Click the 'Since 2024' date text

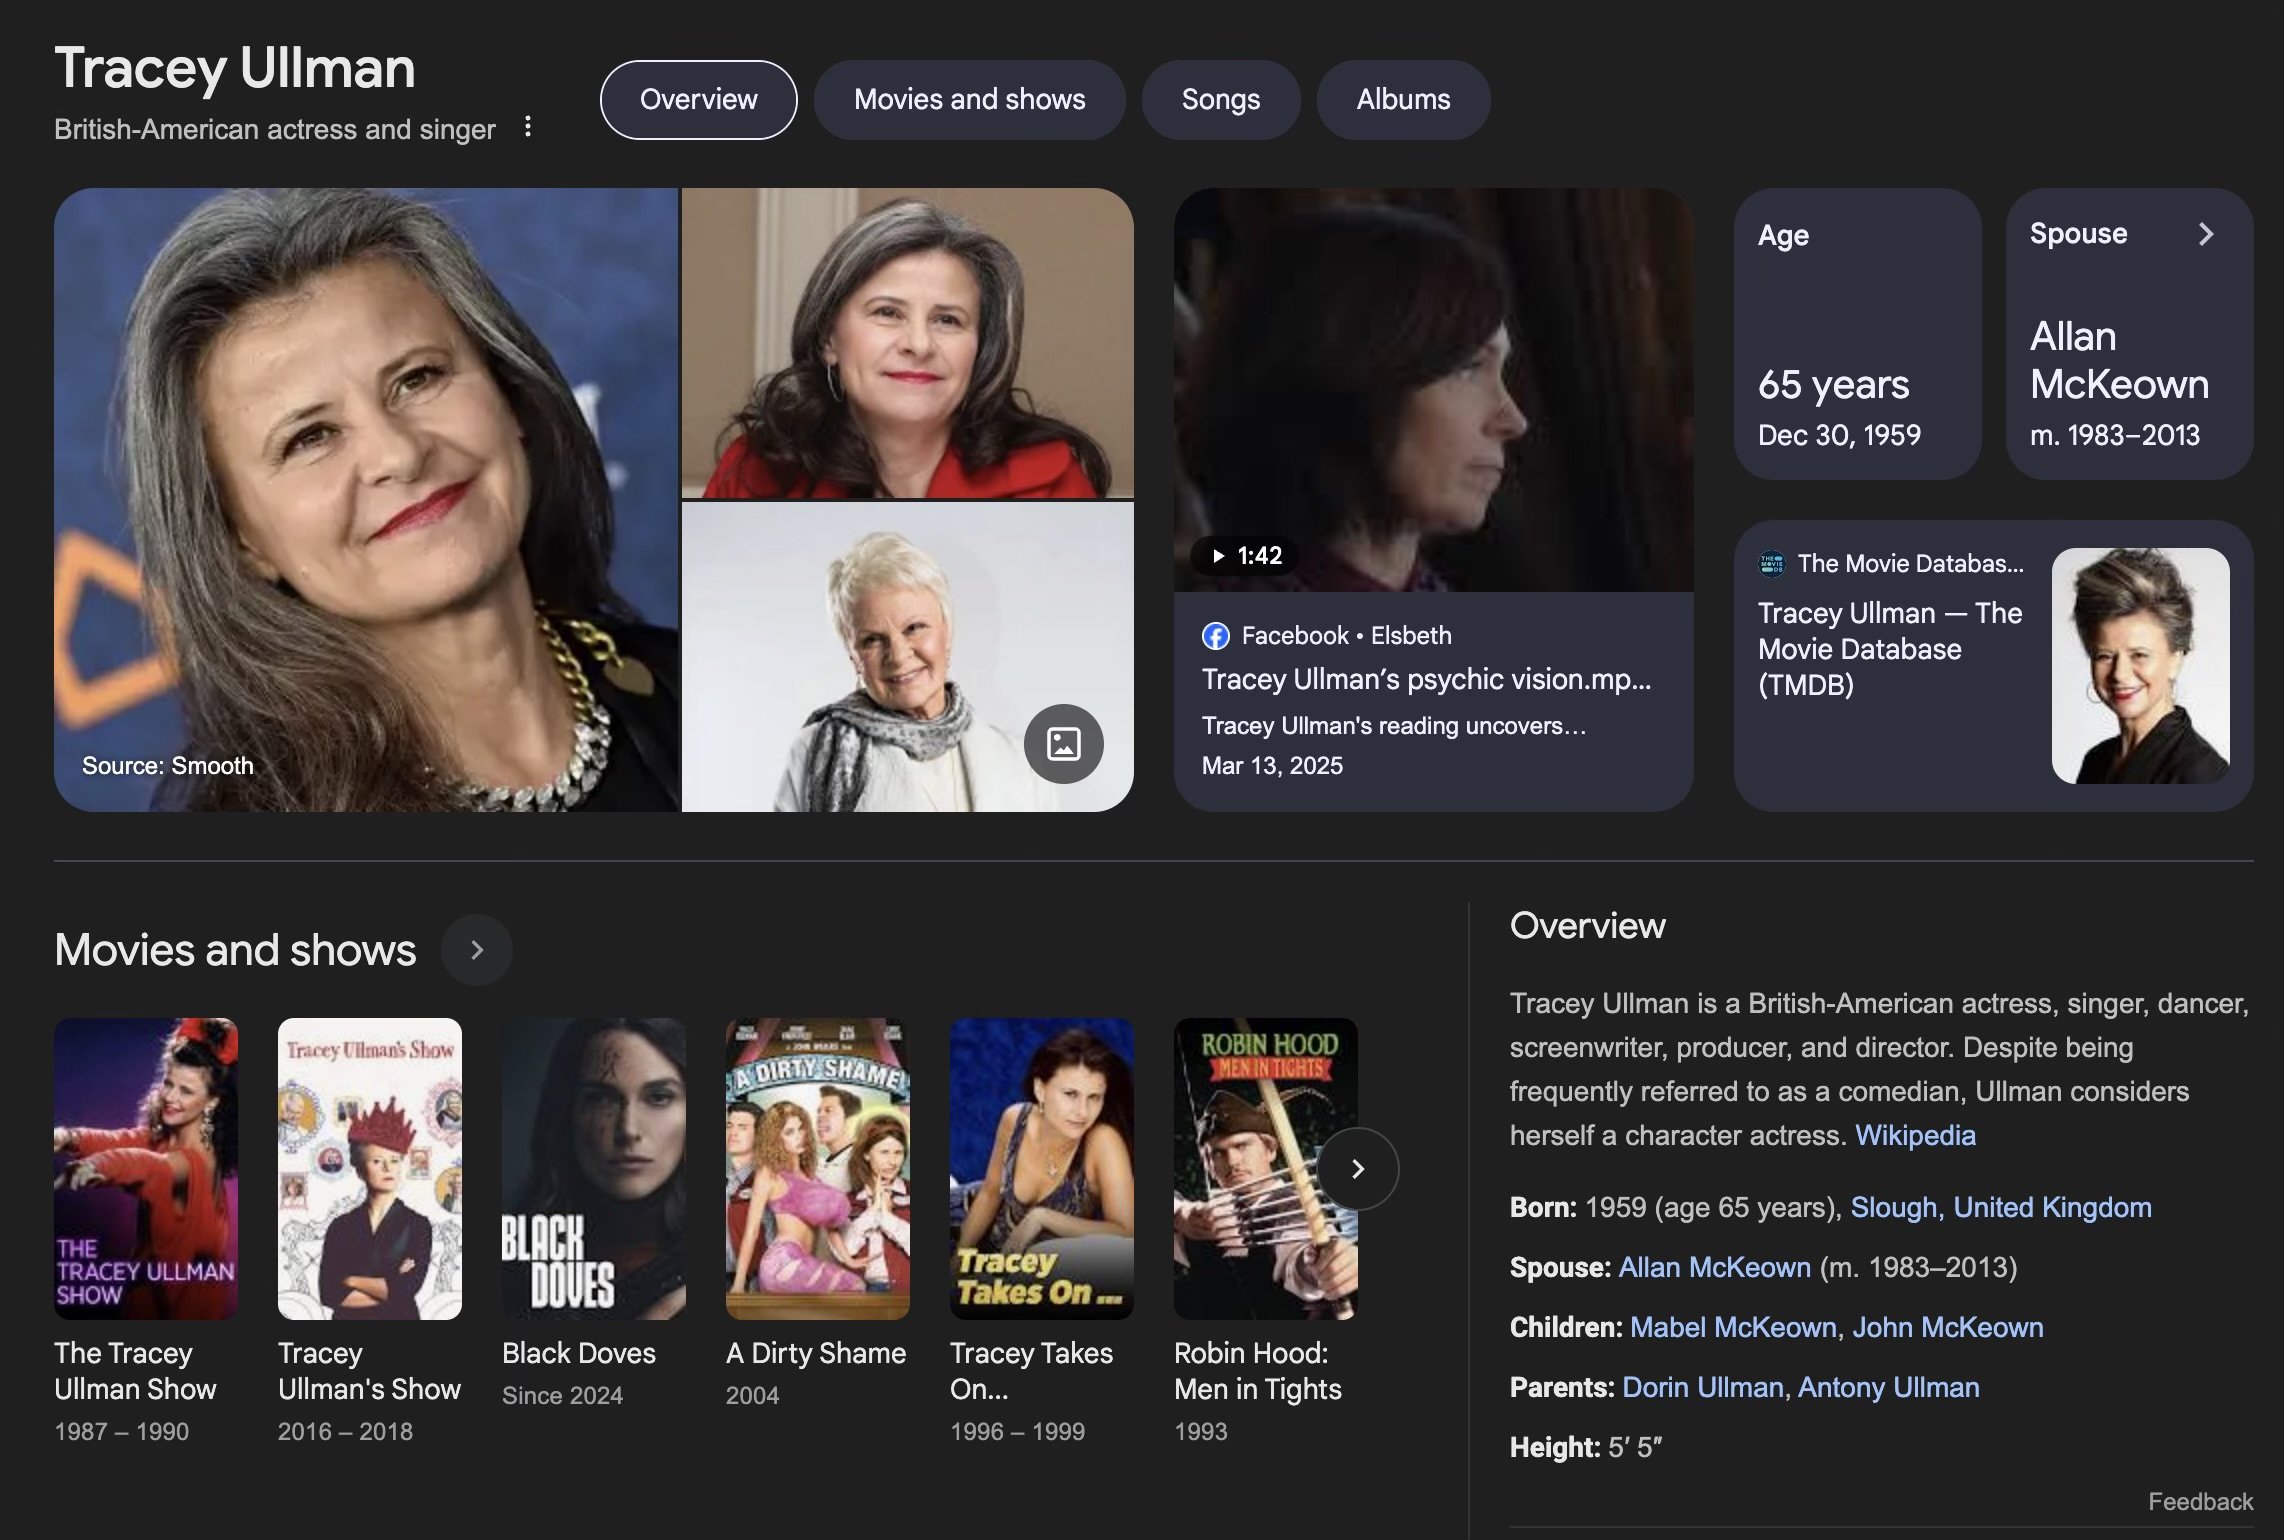(562, 1396)
